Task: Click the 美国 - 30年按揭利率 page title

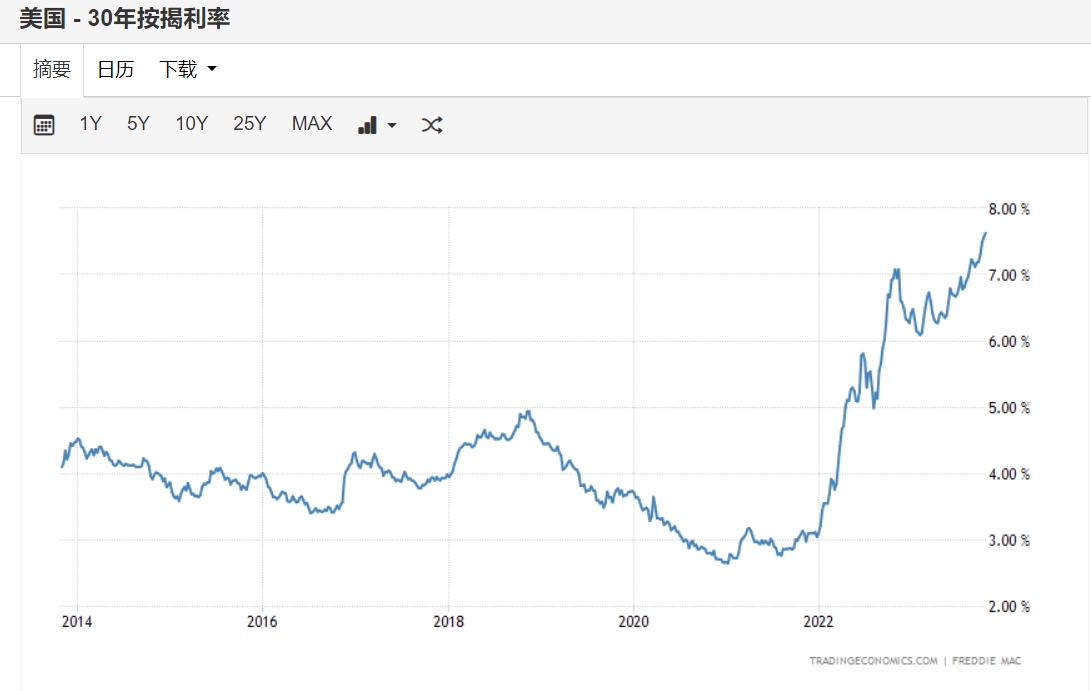Action: (125, 19)
